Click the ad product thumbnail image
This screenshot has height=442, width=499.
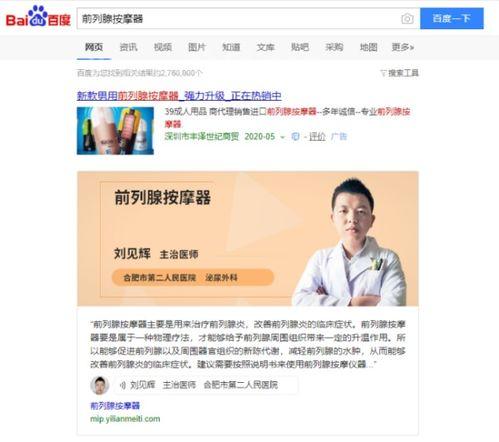pyautogui.click(x=115, y=131)
